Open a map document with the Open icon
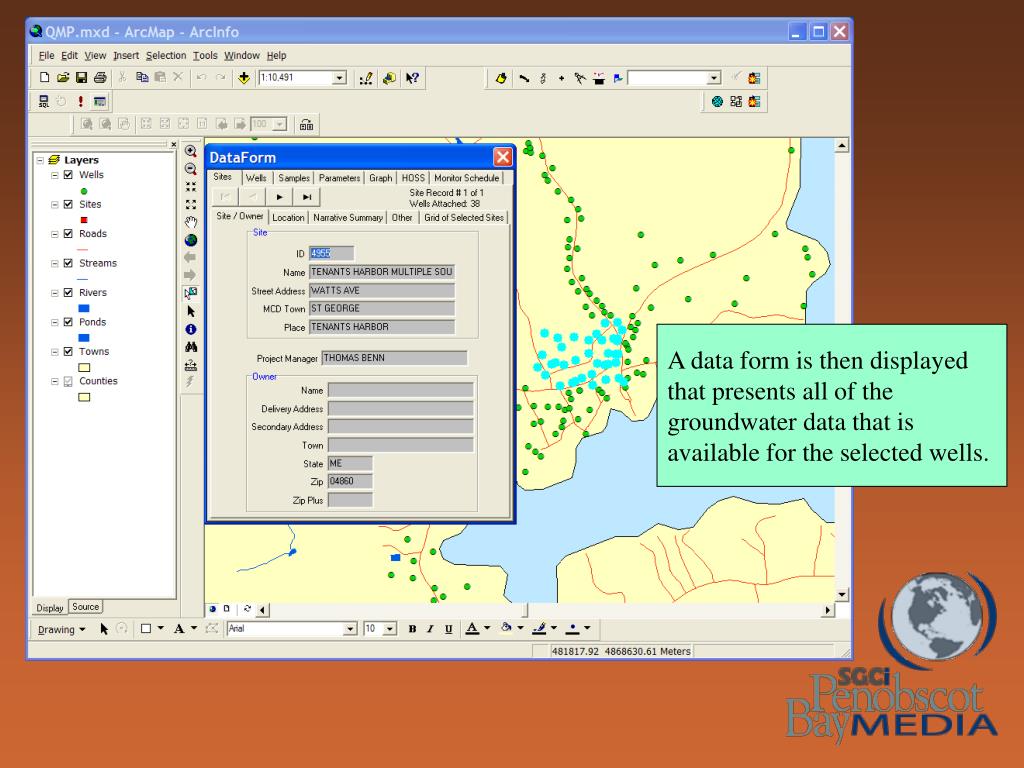 [63, 78]
